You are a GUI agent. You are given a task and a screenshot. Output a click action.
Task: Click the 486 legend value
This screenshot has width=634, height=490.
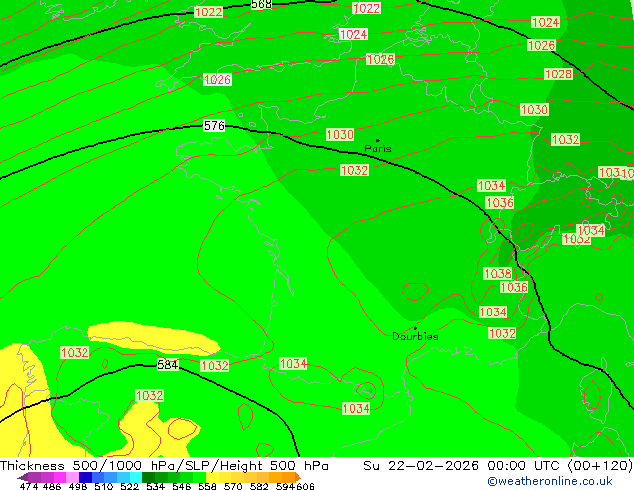[x=52, y=486]
